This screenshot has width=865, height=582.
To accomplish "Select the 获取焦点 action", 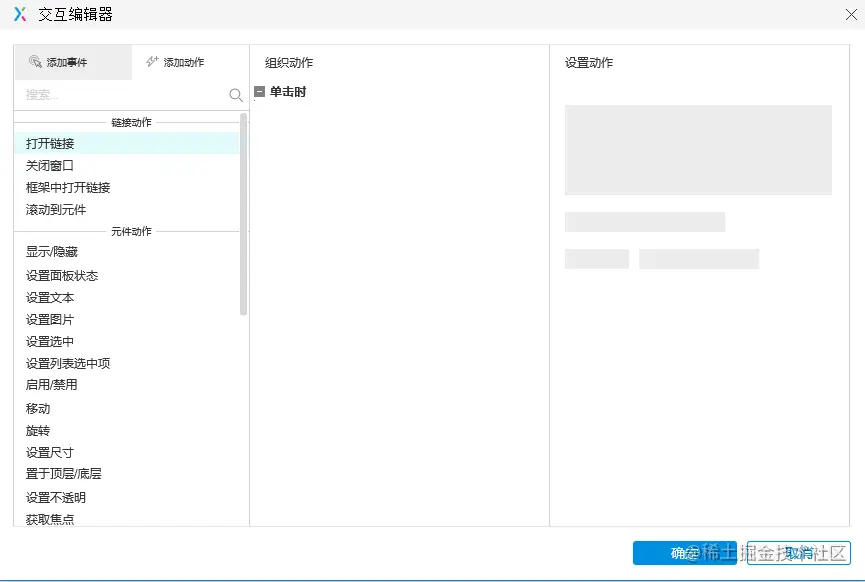I will [127, 519].
